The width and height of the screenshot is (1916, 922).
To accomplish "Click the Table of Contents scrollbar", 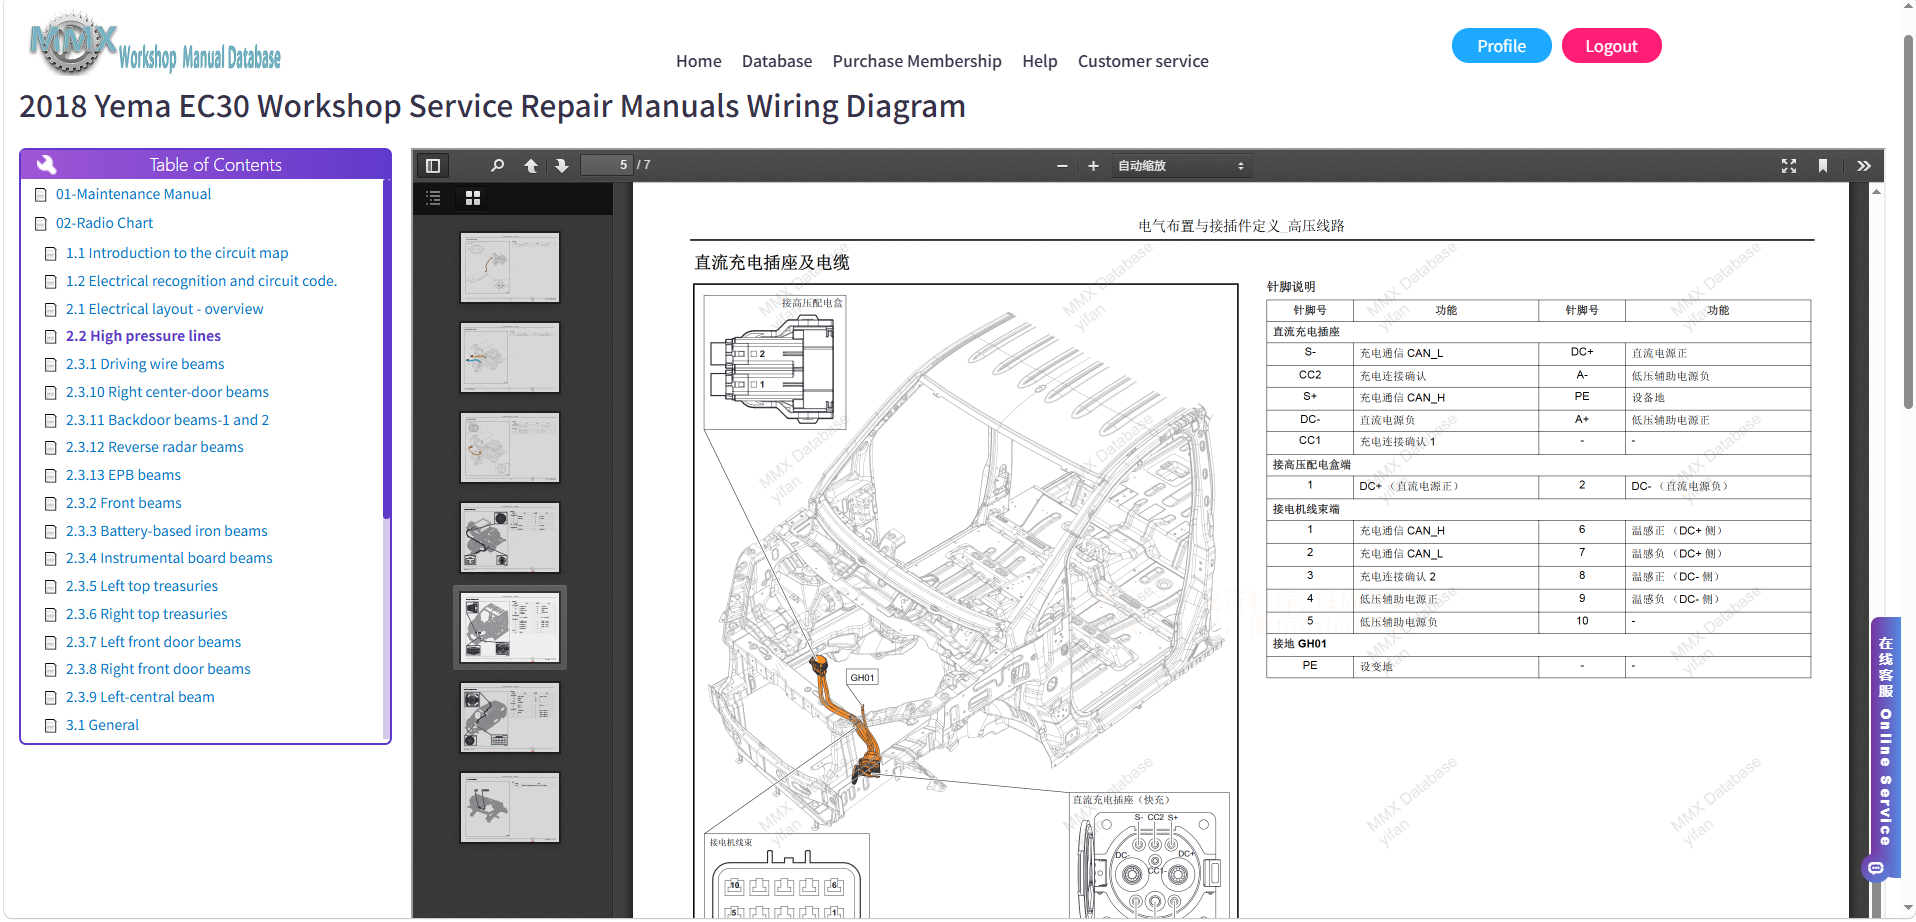I will click(386, 350).
